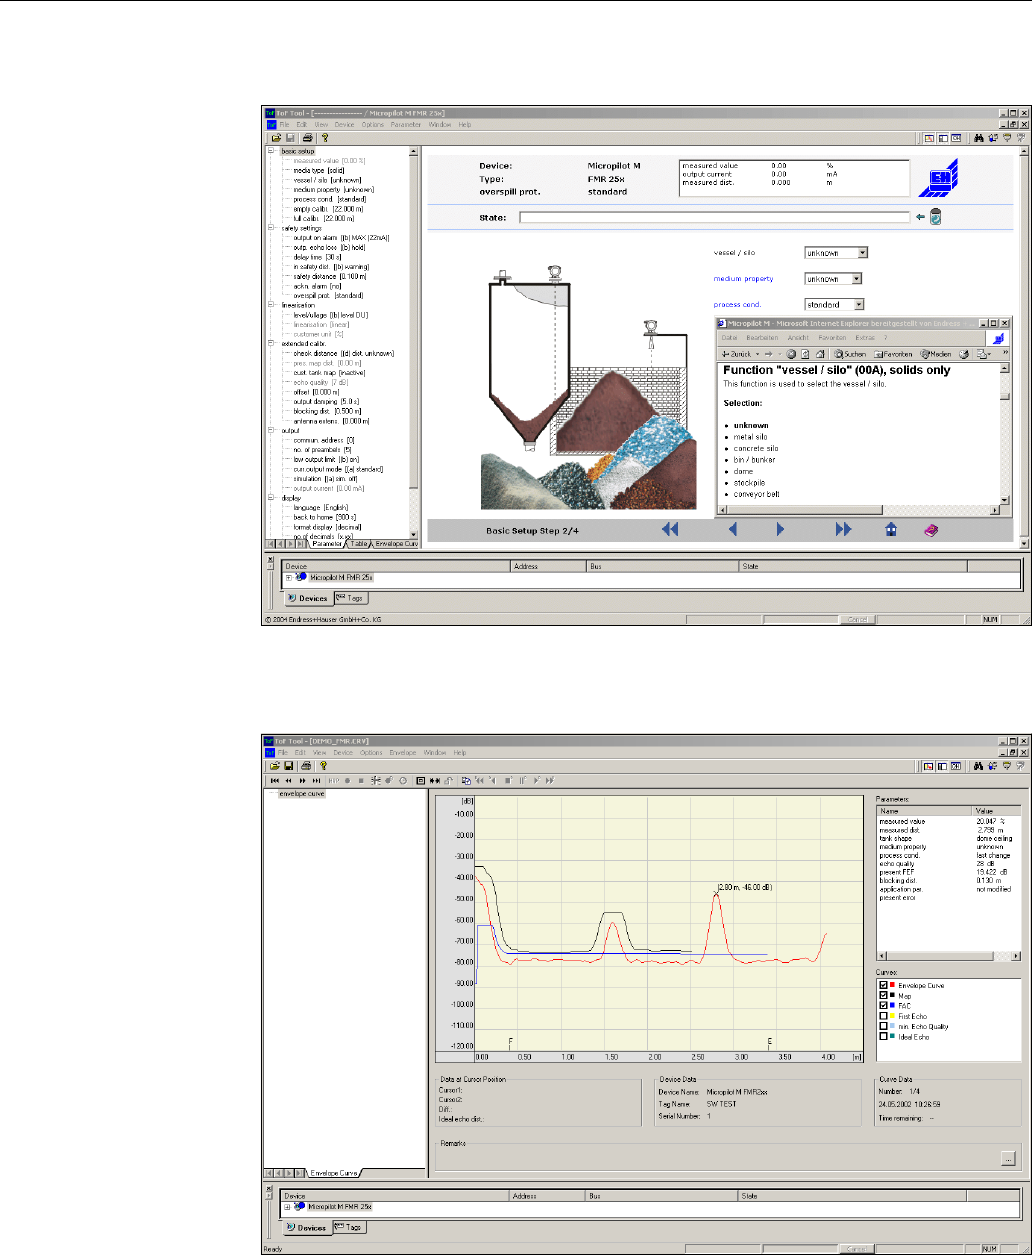Click Micropilot M FMR 25x device icon, upper device list
The width and height of the screenshot is (1032, 1255).
coord(303,578)
